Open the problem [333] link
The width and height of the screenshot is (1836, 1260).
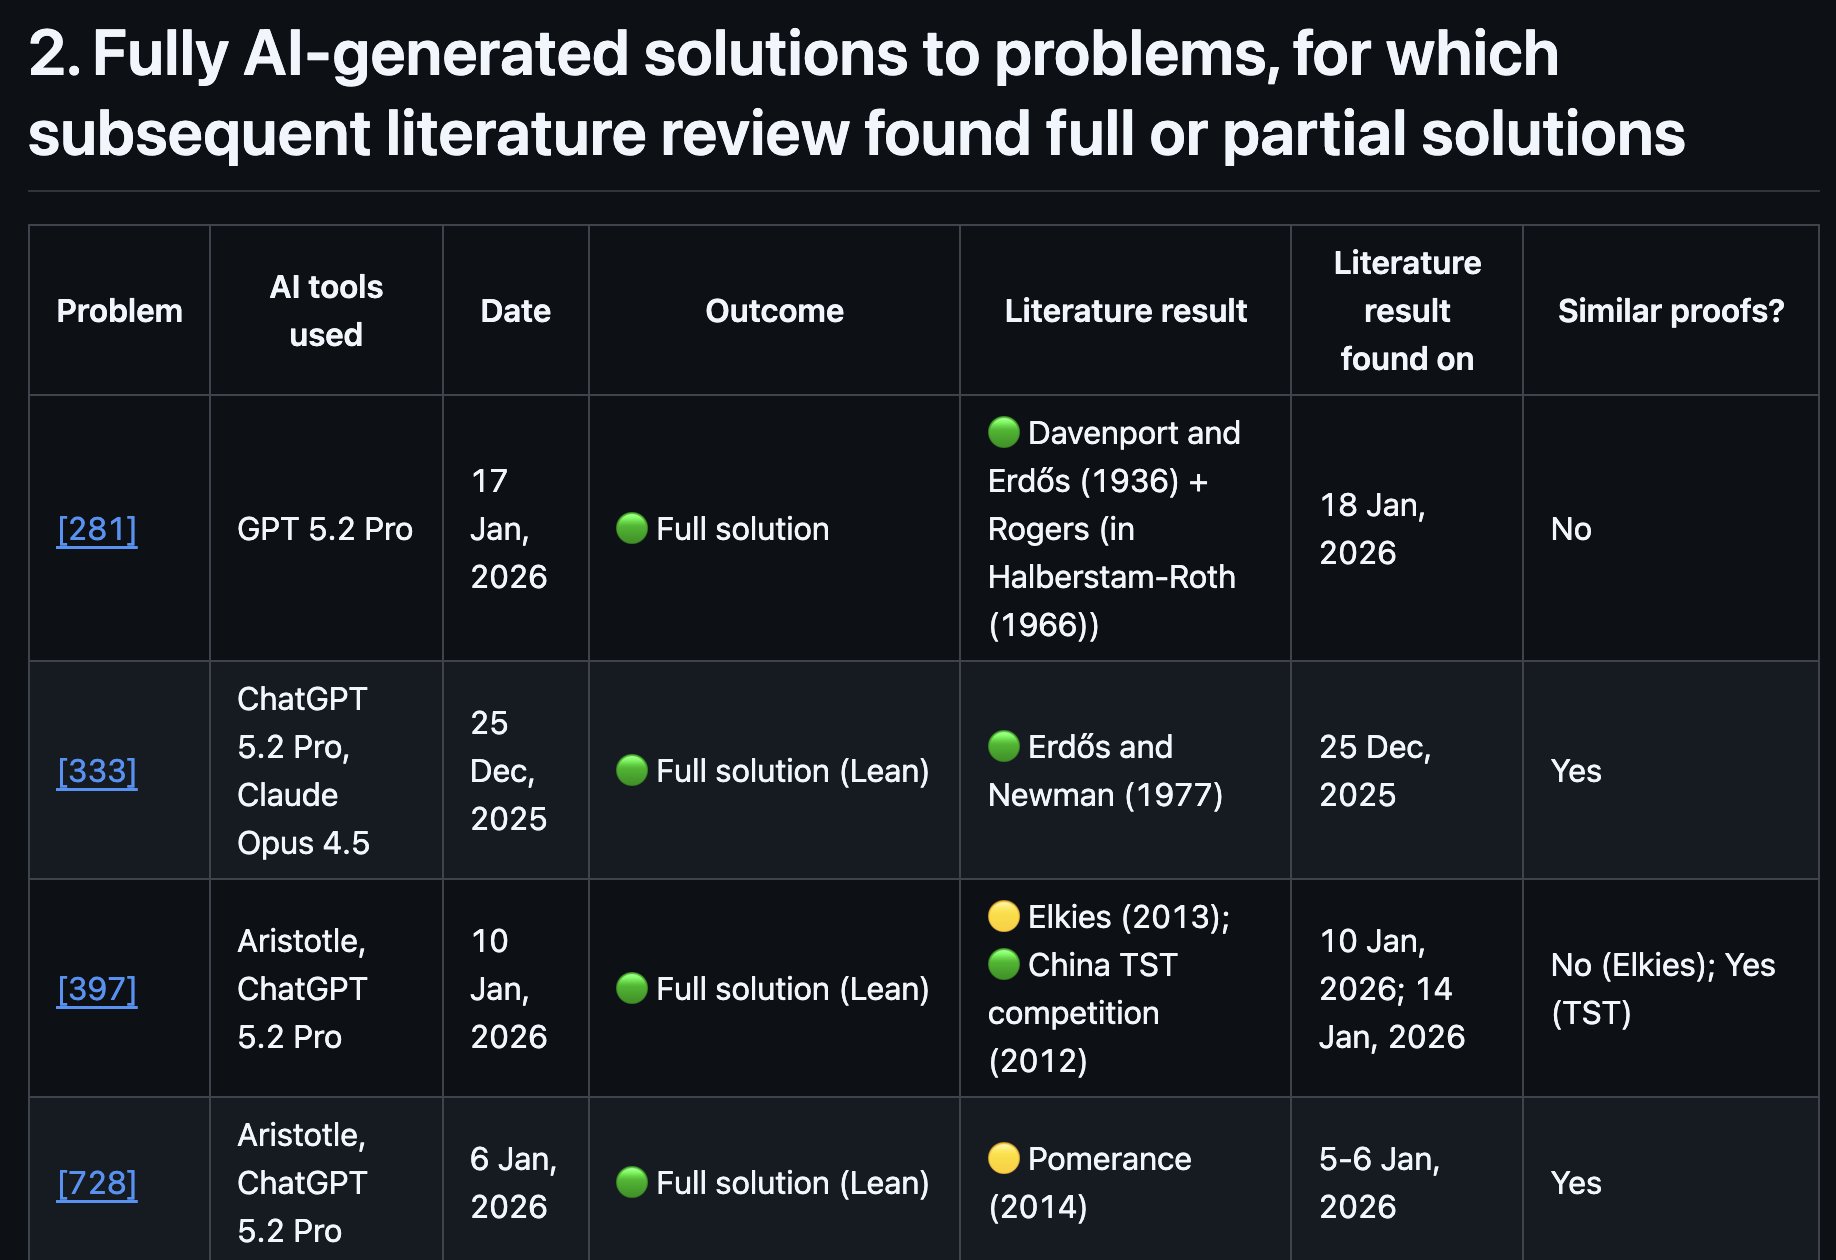97,771
